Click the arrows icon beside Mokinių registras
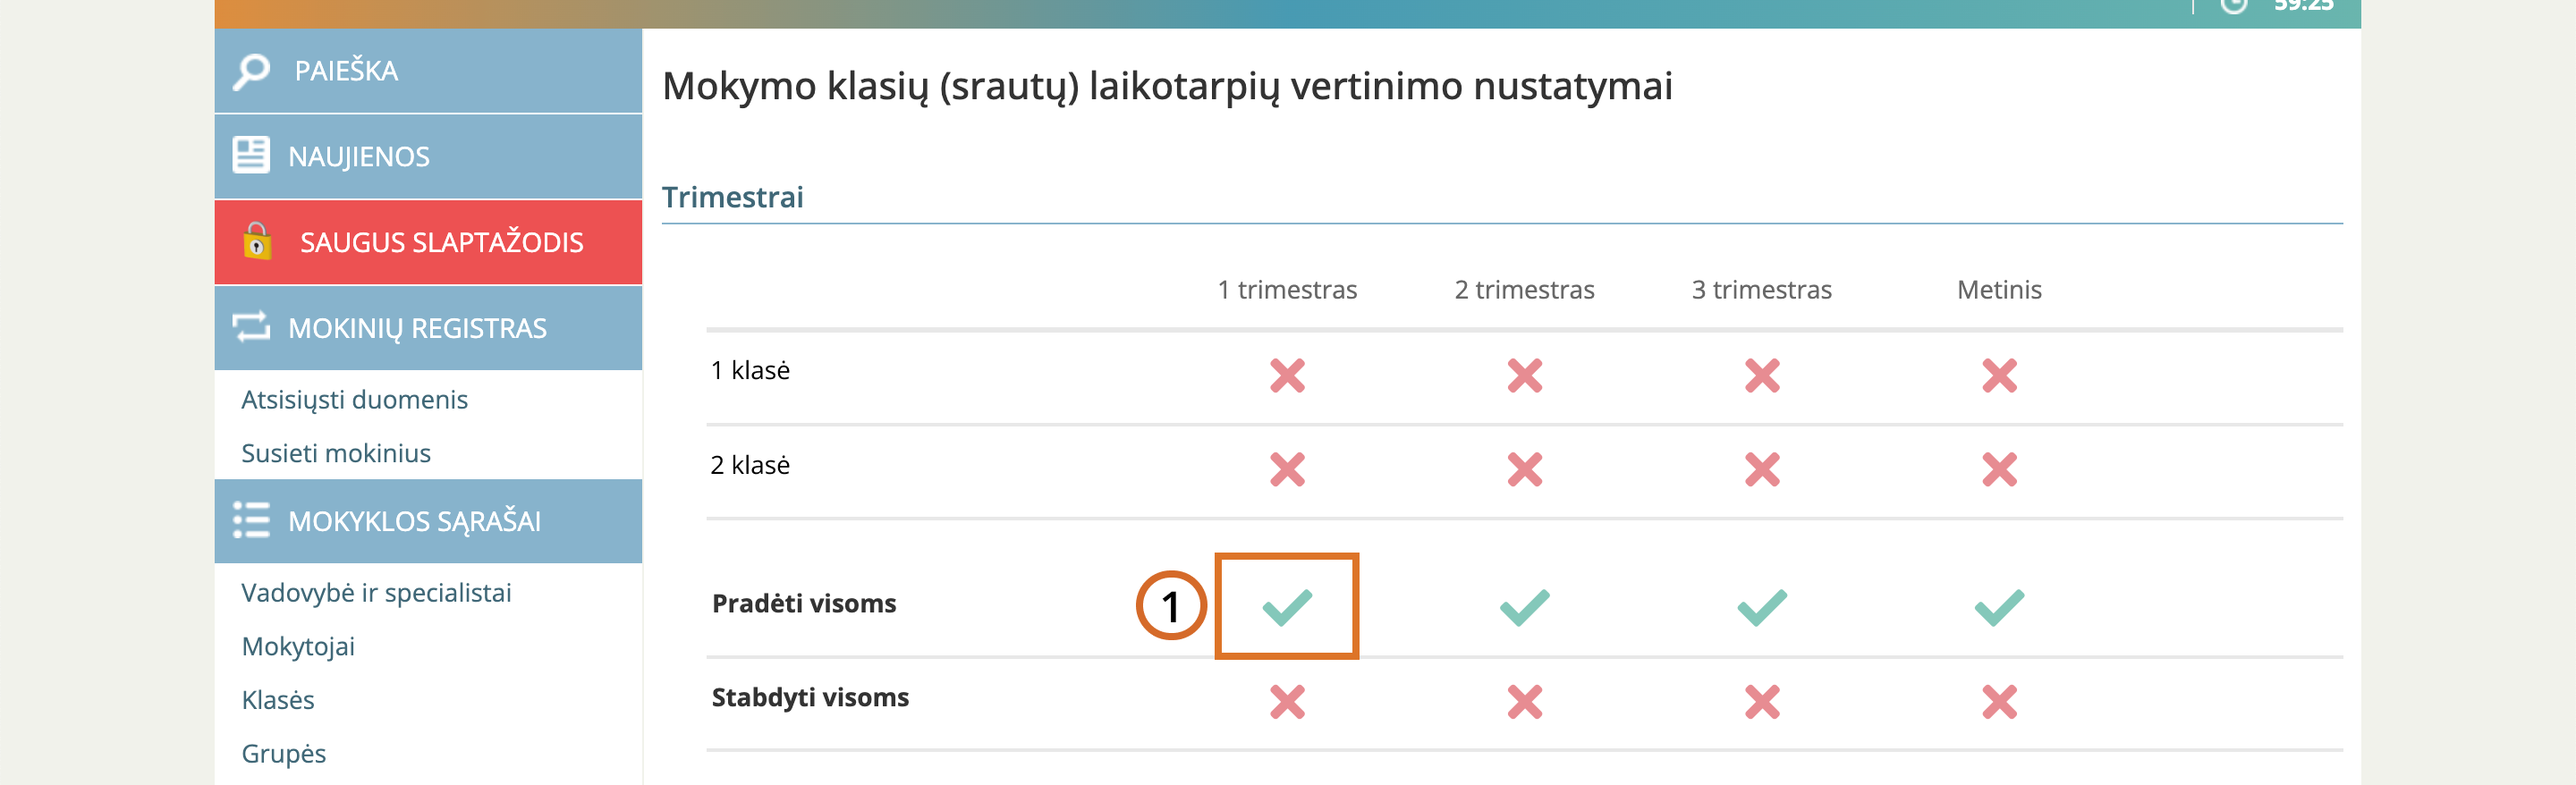Viewport: 2576px width, 785px height. point(251,327)
